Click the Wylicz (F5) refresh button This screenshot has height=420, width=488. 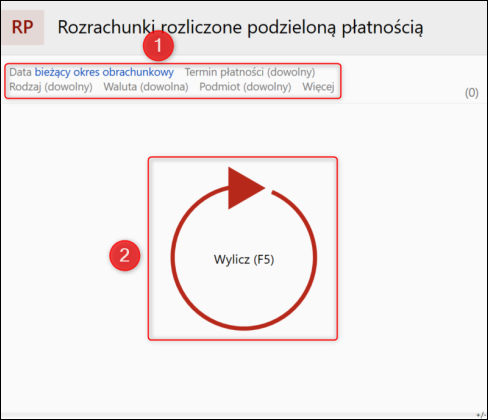(244, 249)
